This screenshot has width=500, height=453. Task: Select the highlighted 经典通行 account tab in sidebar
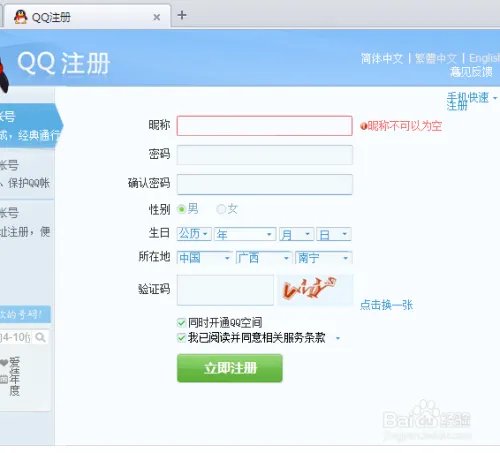tap(30, 126)
